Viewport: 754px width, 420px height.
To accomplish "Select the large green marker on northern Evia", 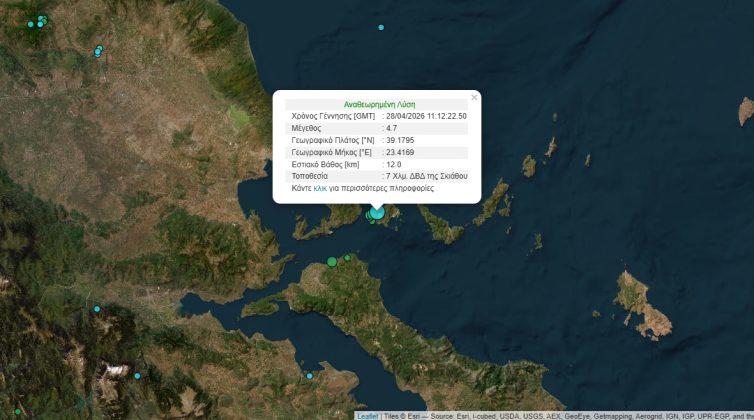I will click(332, 262).
